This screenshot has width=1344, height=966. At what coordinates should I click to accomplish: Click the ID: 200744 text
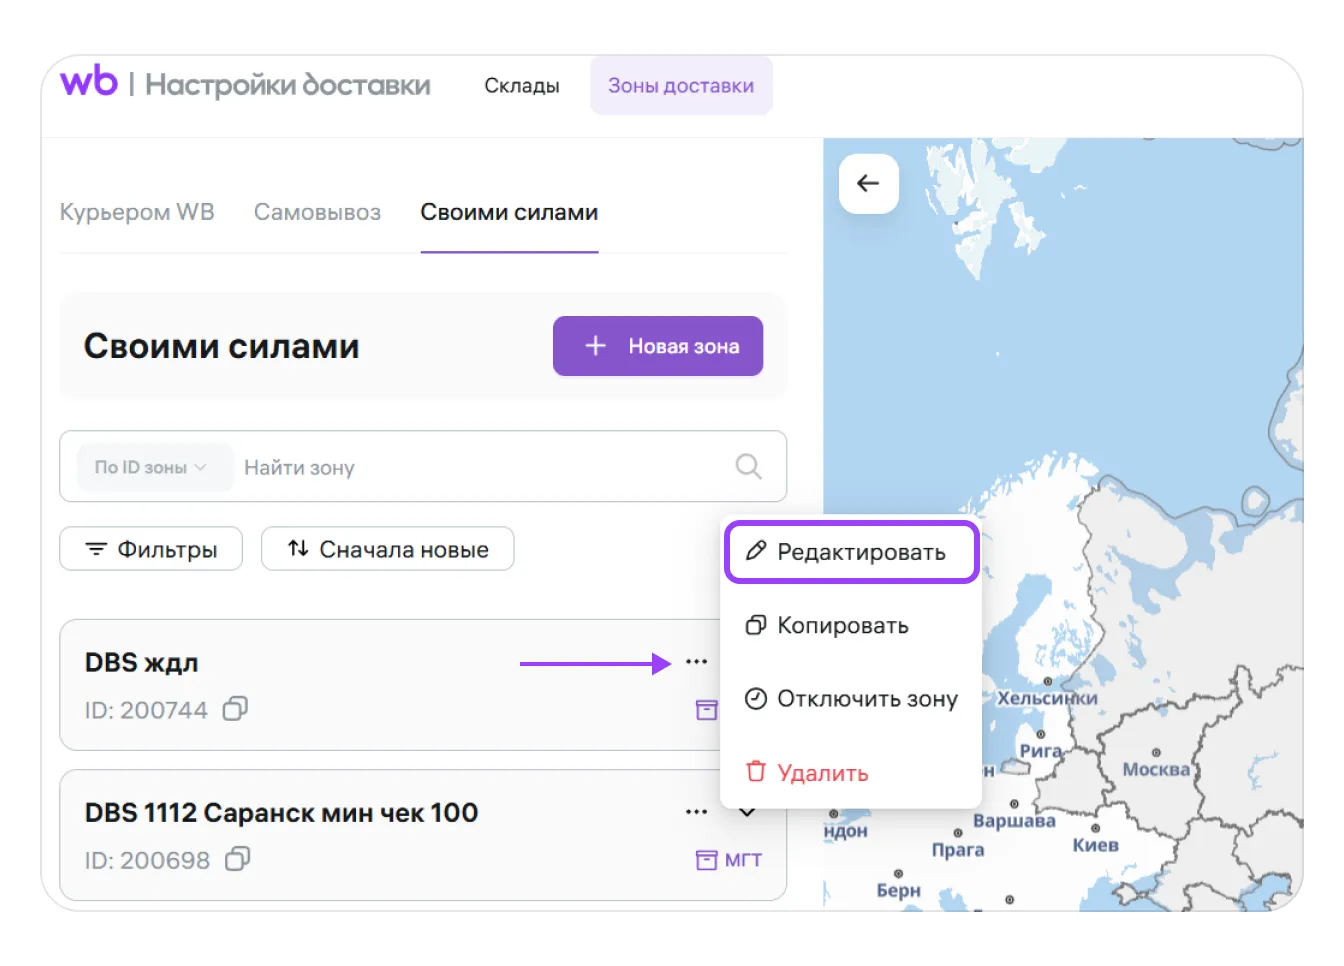(146, 710)
